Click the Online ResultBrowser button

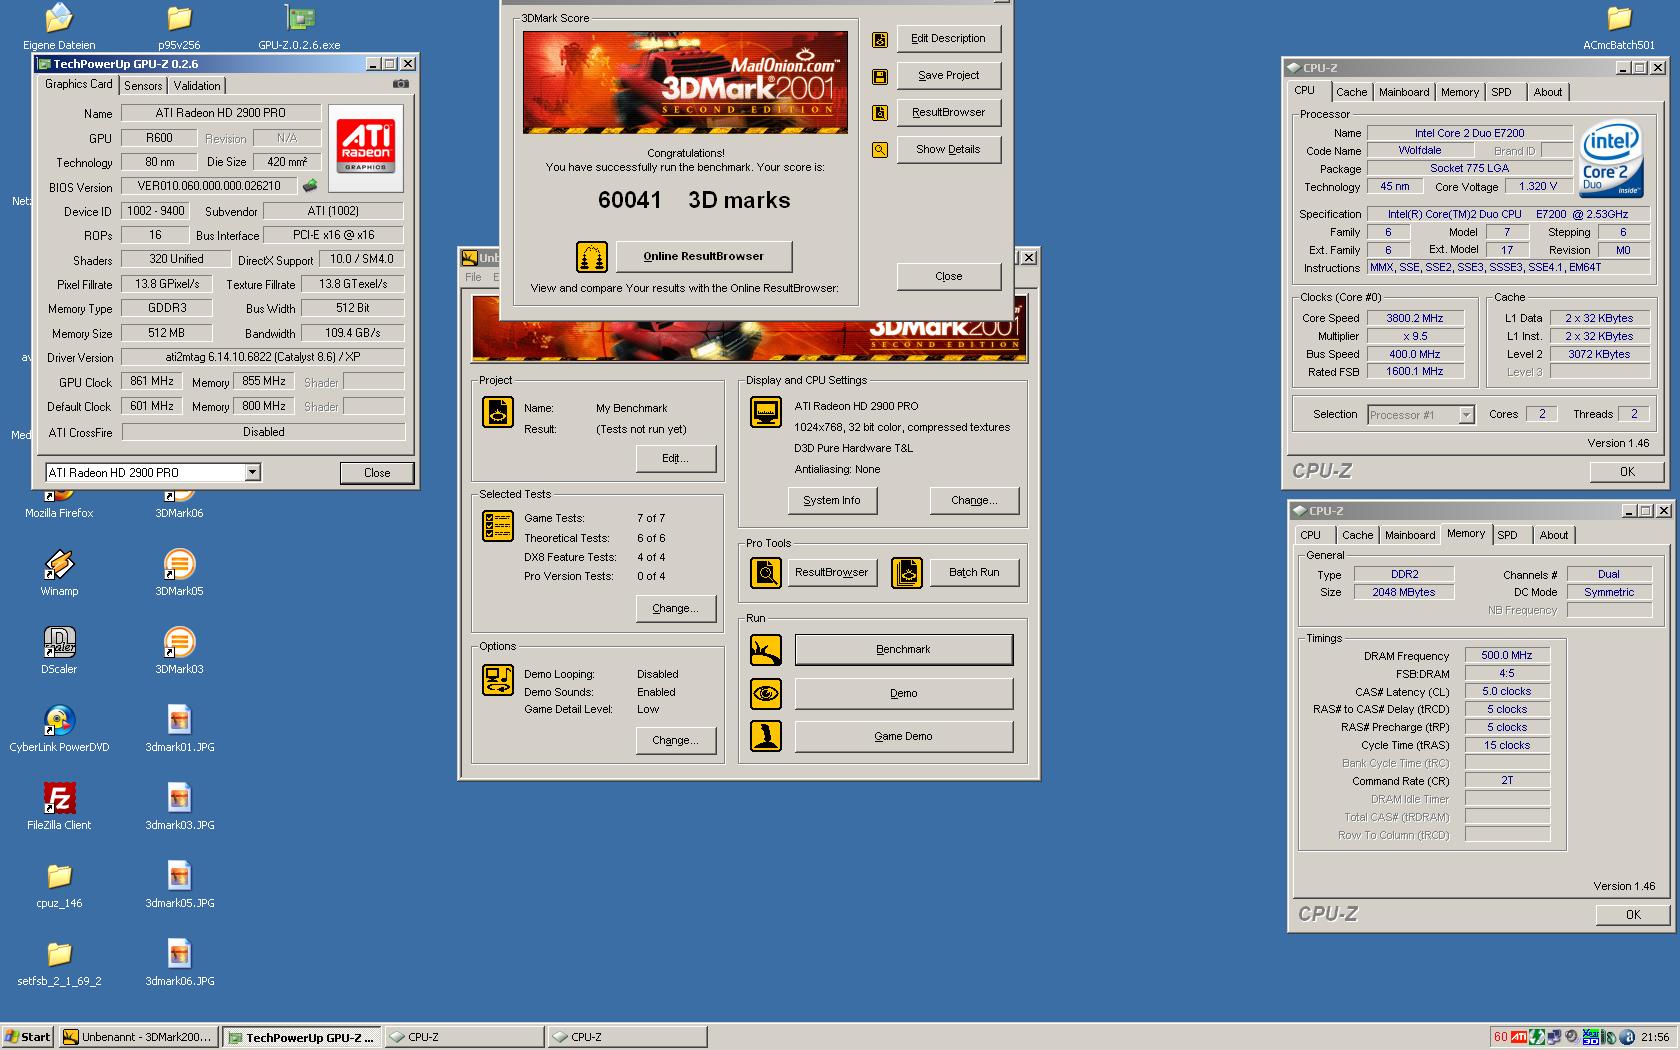tap(703, 256)
